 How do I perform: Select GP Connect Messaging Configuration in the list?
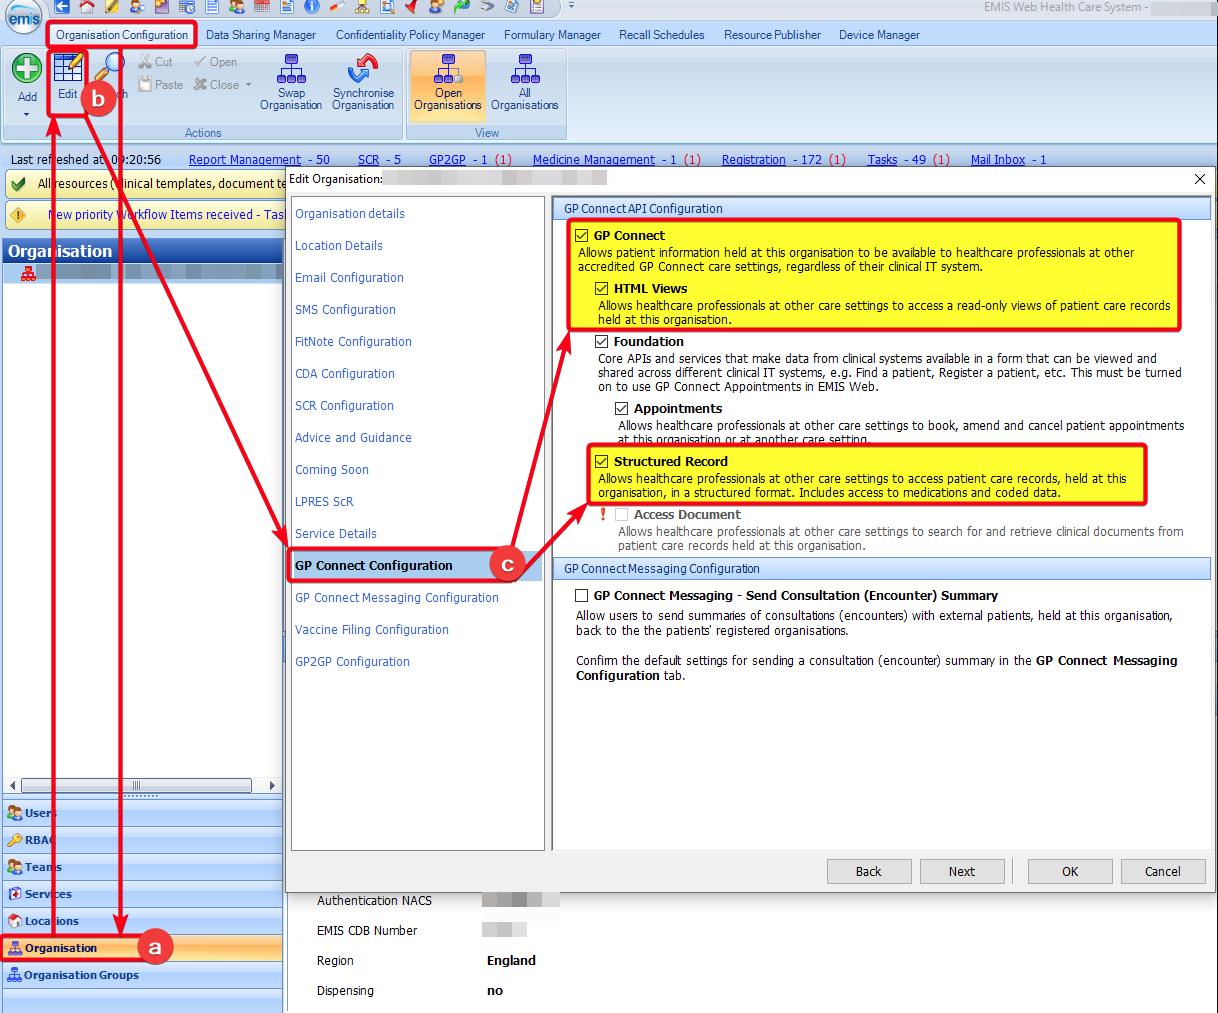(x=397, y=598)
